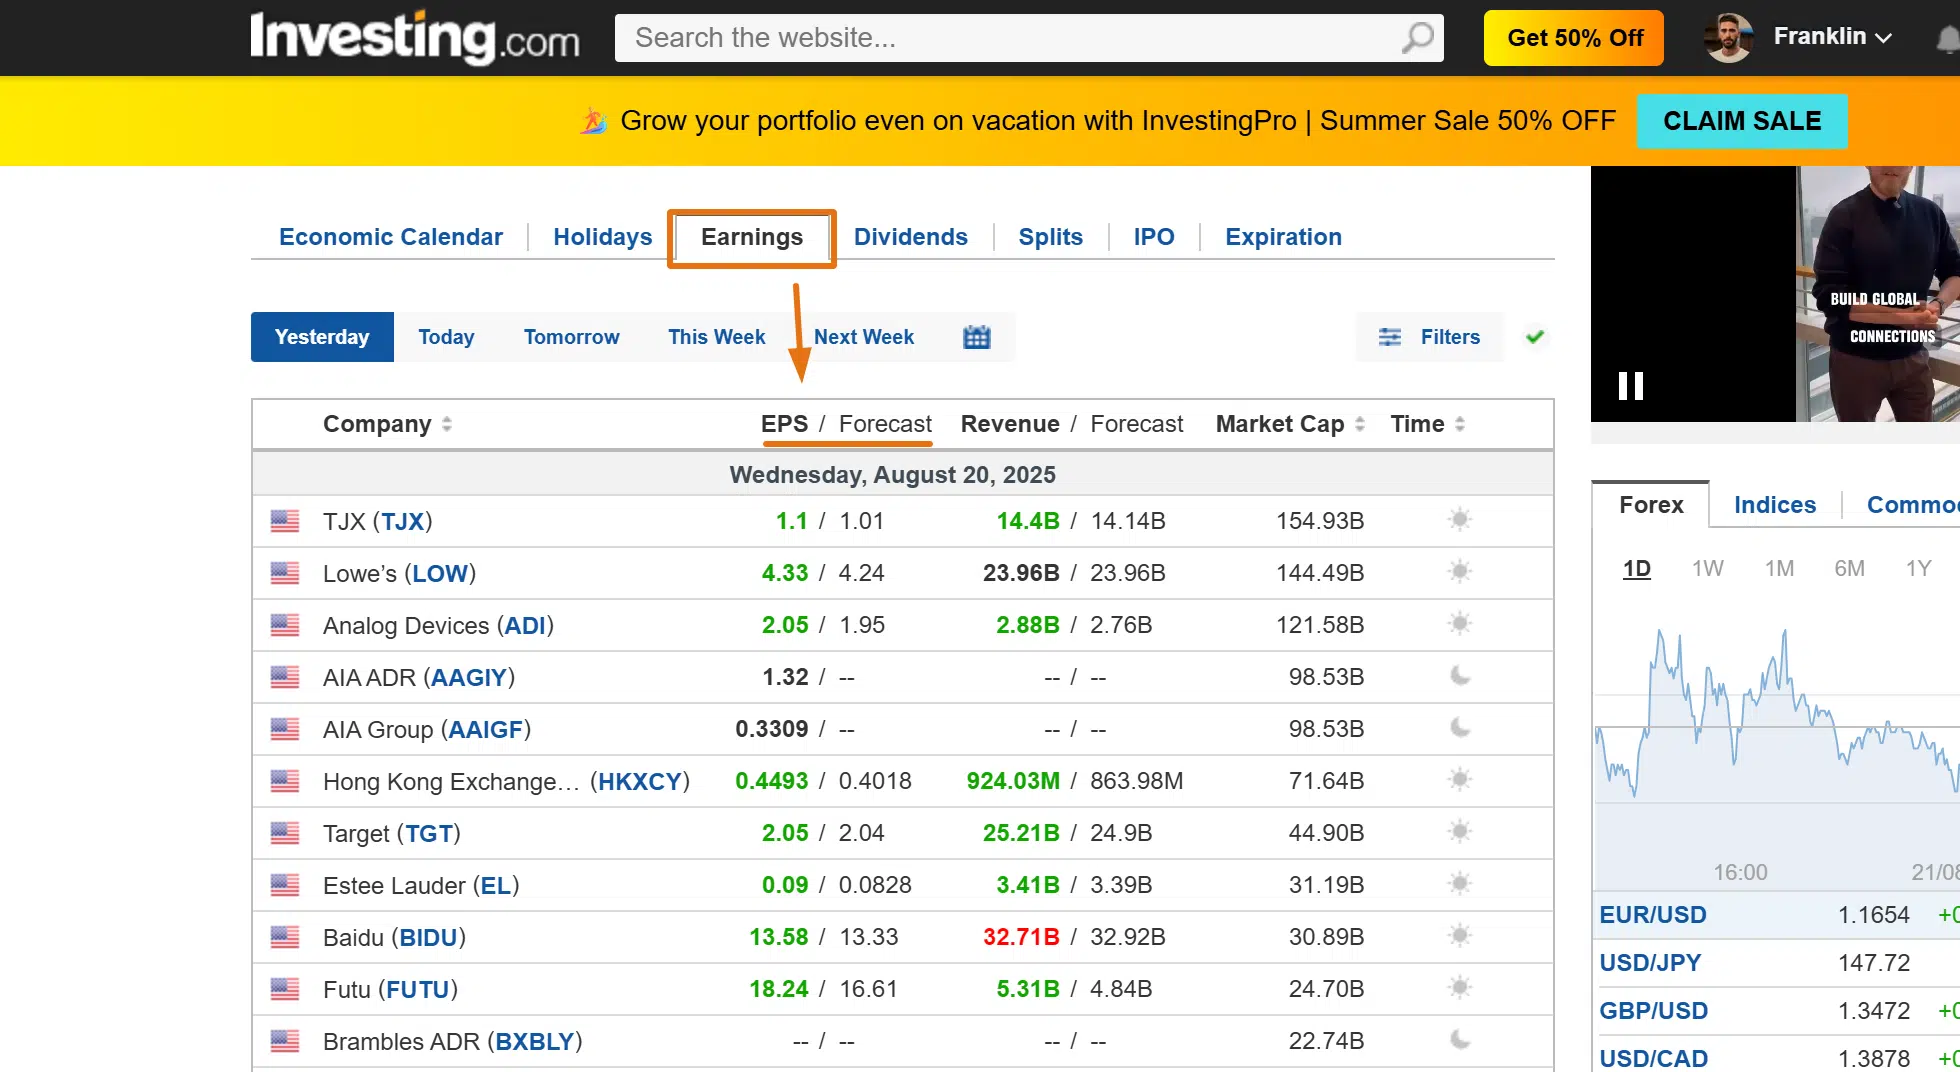Viewport: 1960px width, 1072px height.
Task: Set chart range to 1D
Action: pyautogui.click(x=1636, y=569)
